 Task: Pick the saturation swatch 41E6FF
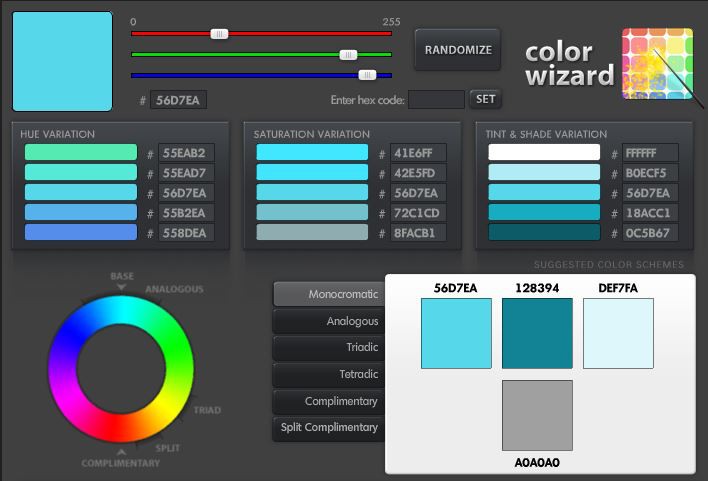coord(312,152)
